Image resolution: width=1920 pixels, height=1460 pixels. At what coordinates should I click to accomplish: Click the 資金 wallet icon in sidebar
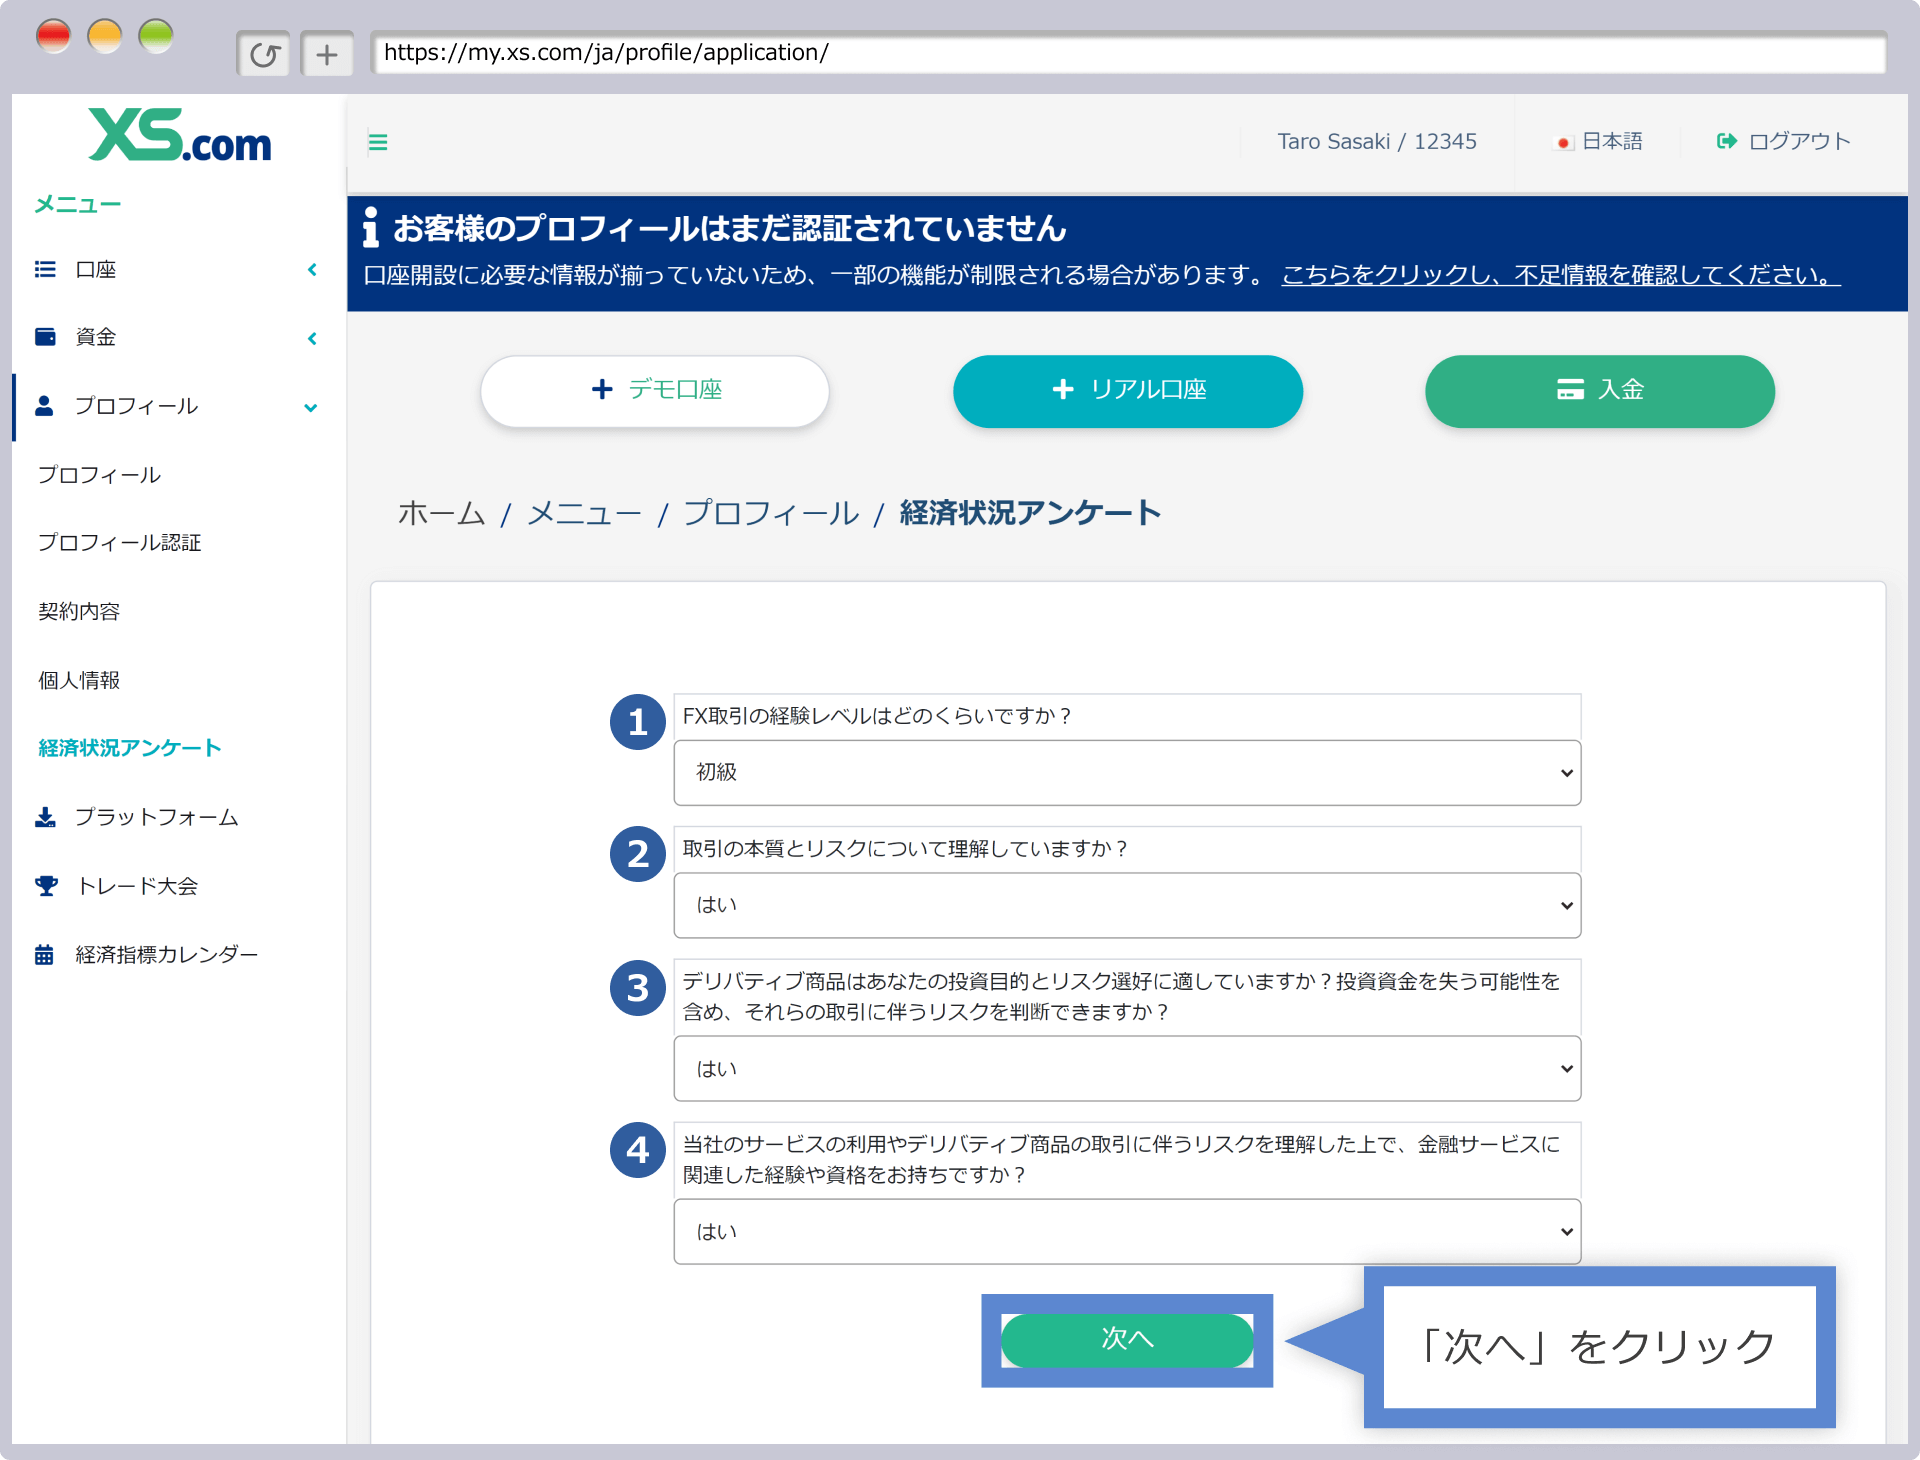point(45,337)
